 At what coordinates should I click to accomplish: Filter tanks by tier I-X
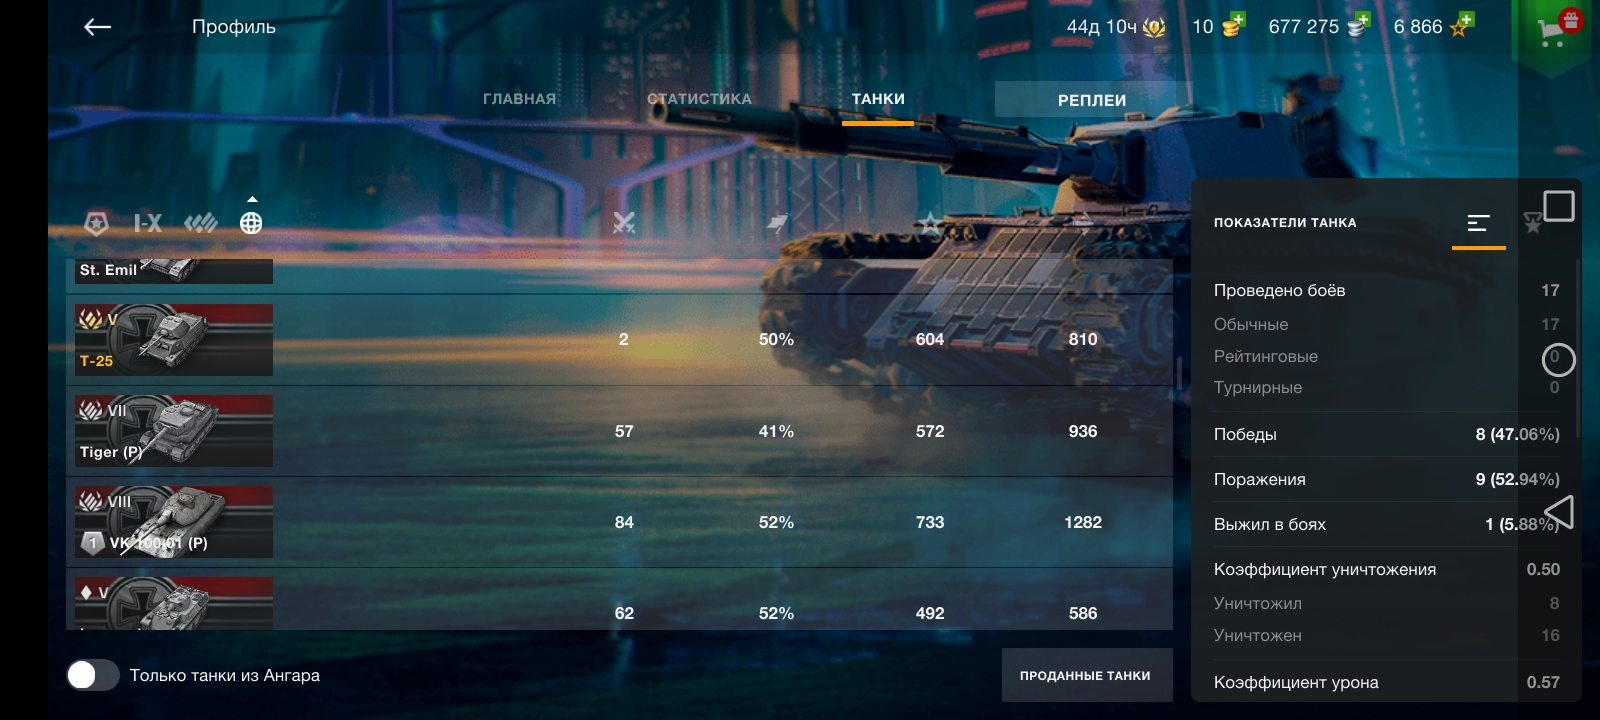point(148,223)
